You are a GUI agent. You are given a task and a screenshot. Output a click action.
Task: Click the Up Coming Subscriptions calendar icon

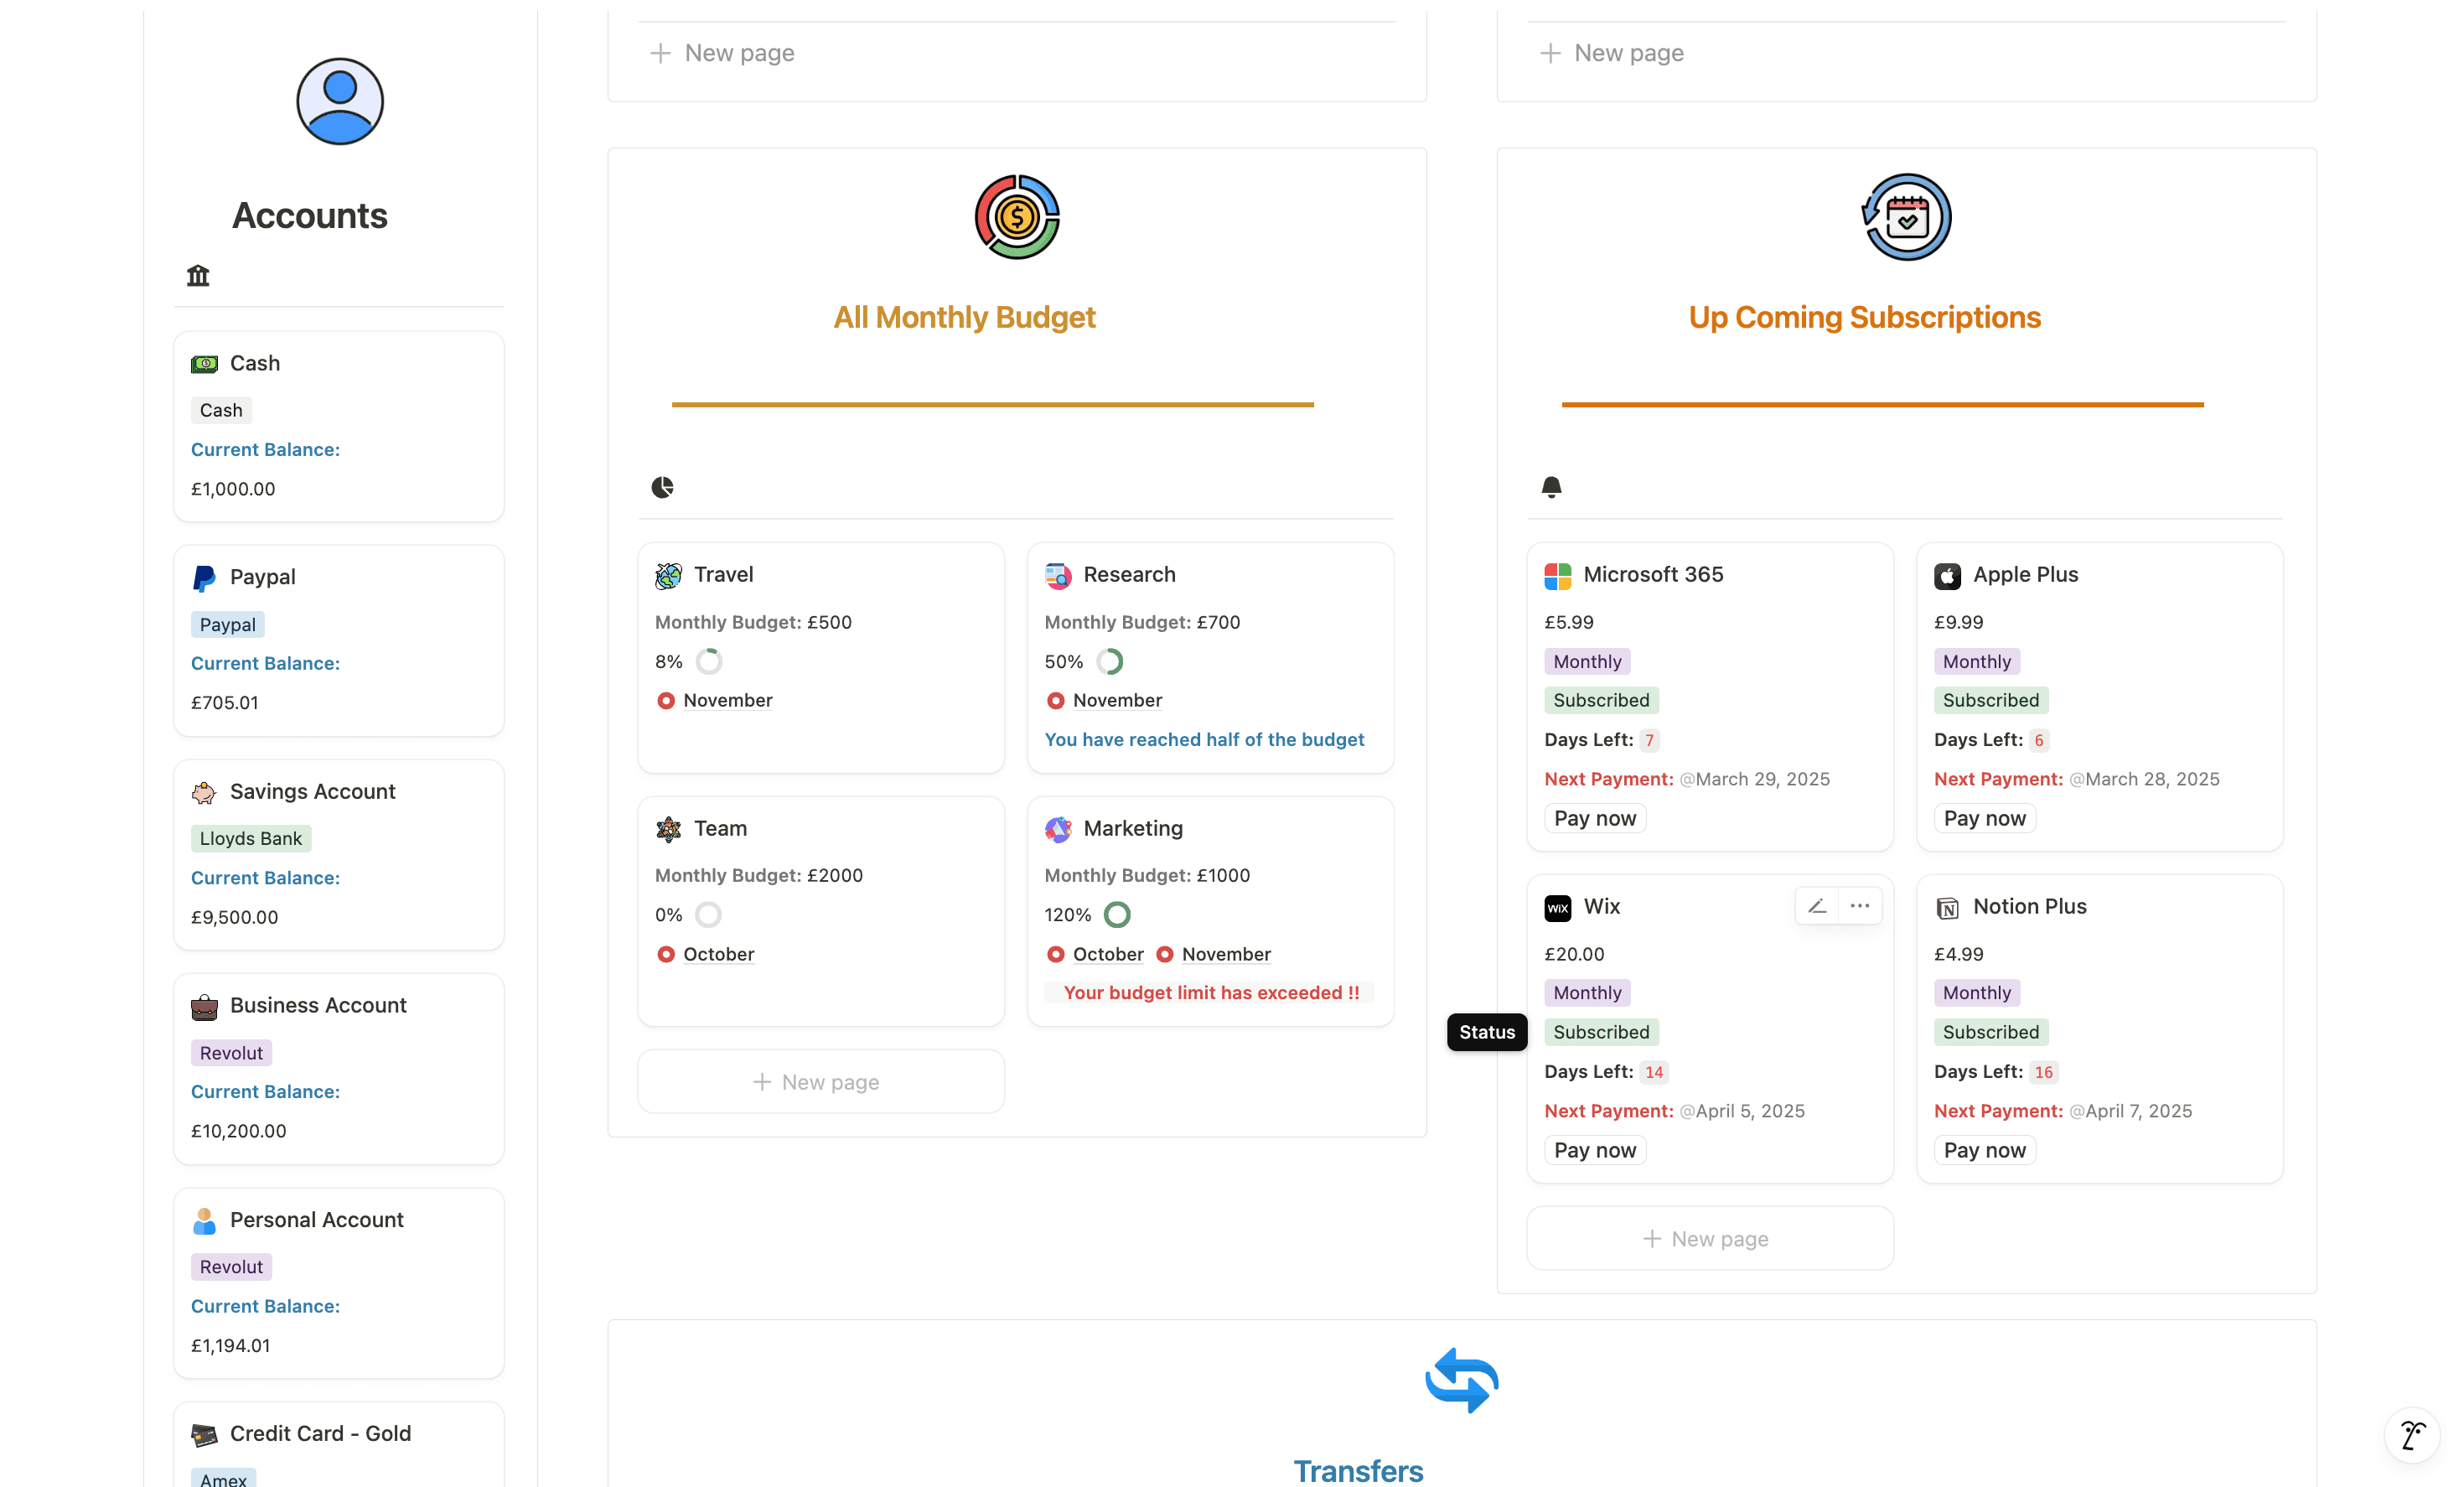pos(1906,217)
